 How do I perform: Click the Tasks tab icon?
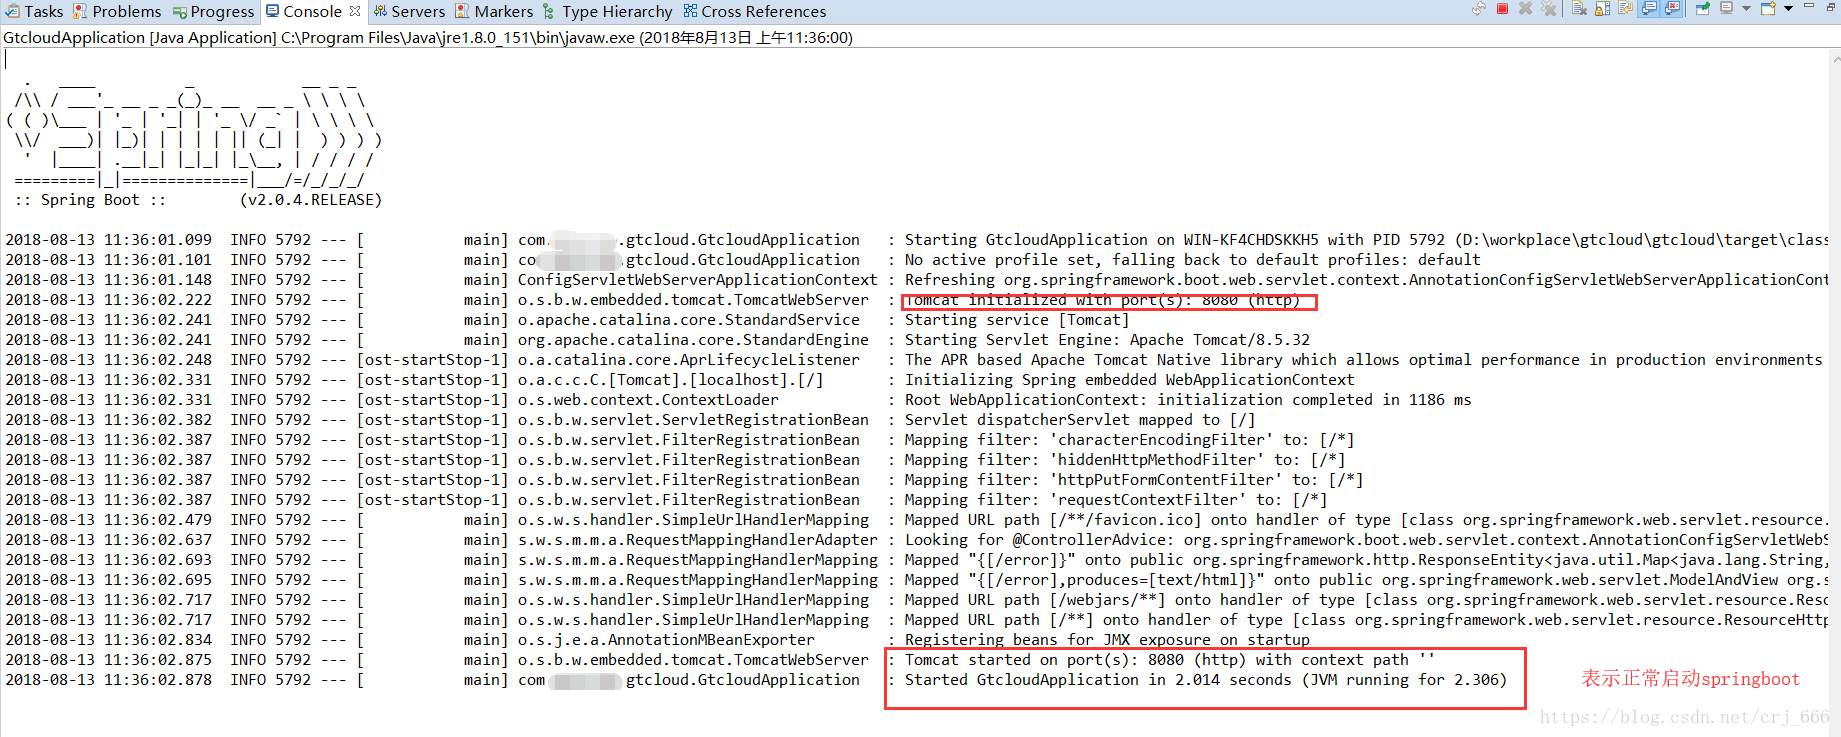pyautogui.click(x=12, y=11)
